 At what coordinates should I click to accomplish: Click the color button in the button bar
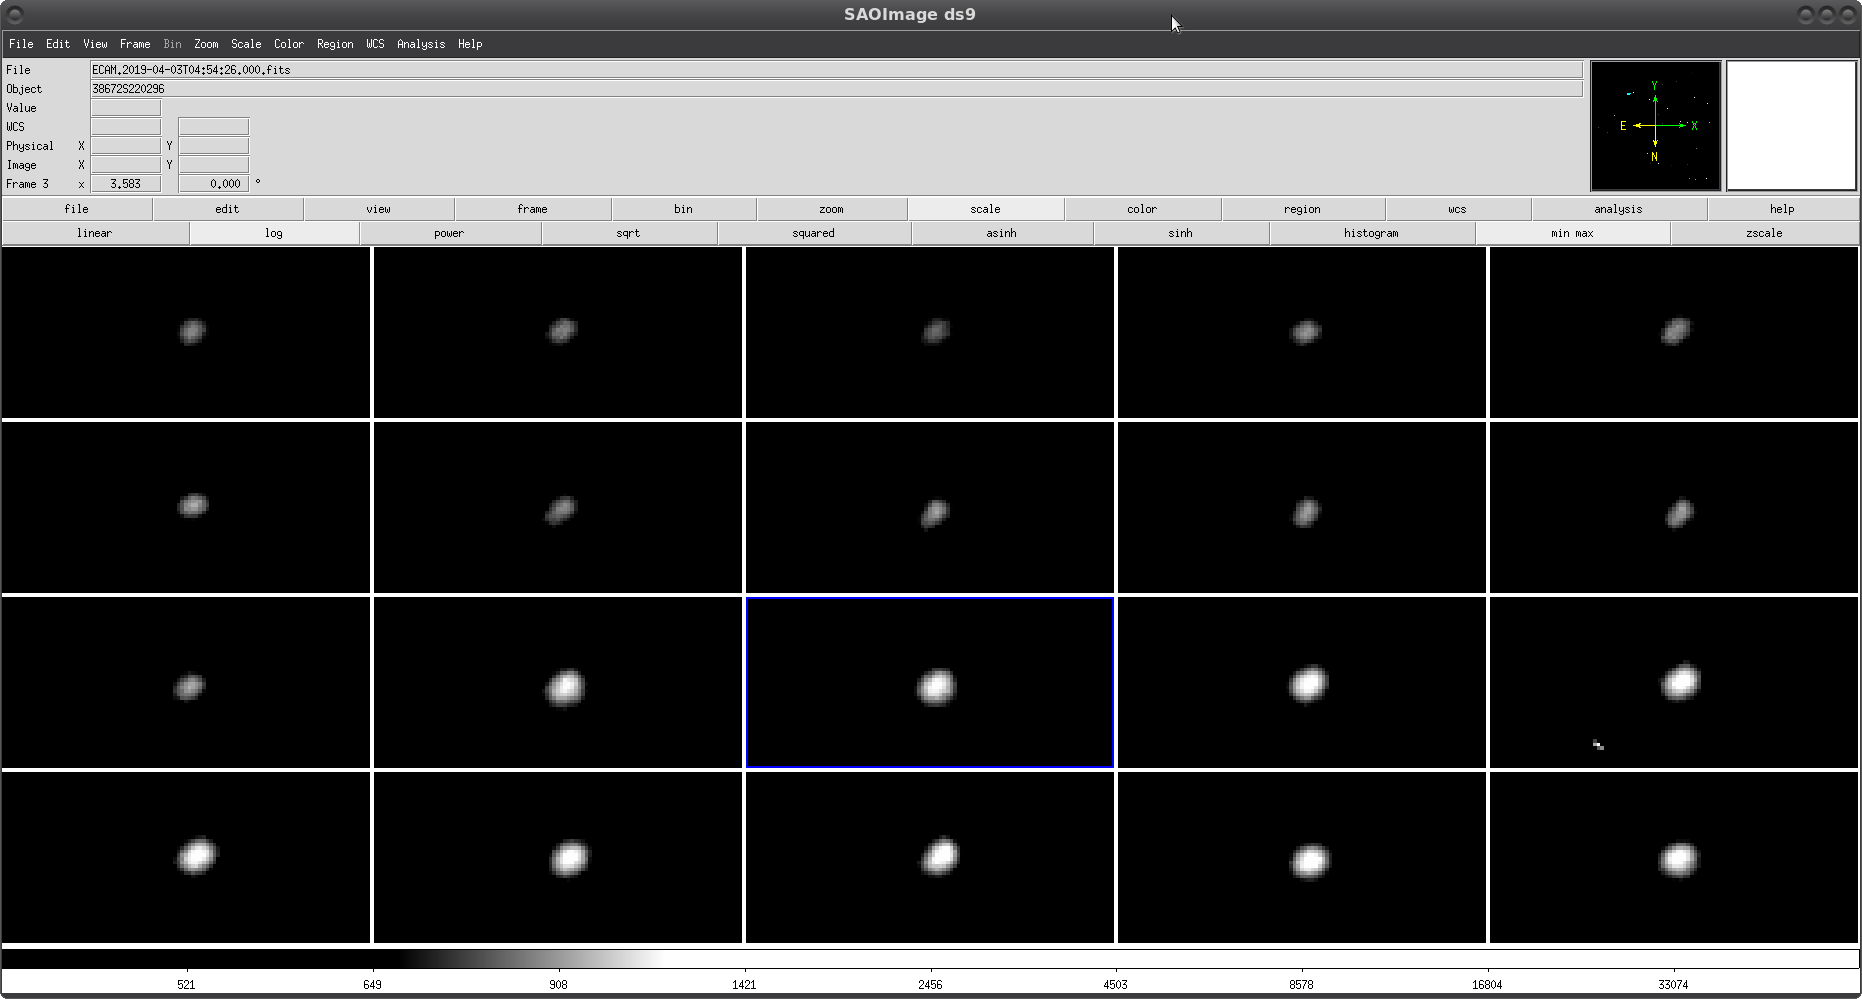pyautogui.click(x=1141, y=209)
